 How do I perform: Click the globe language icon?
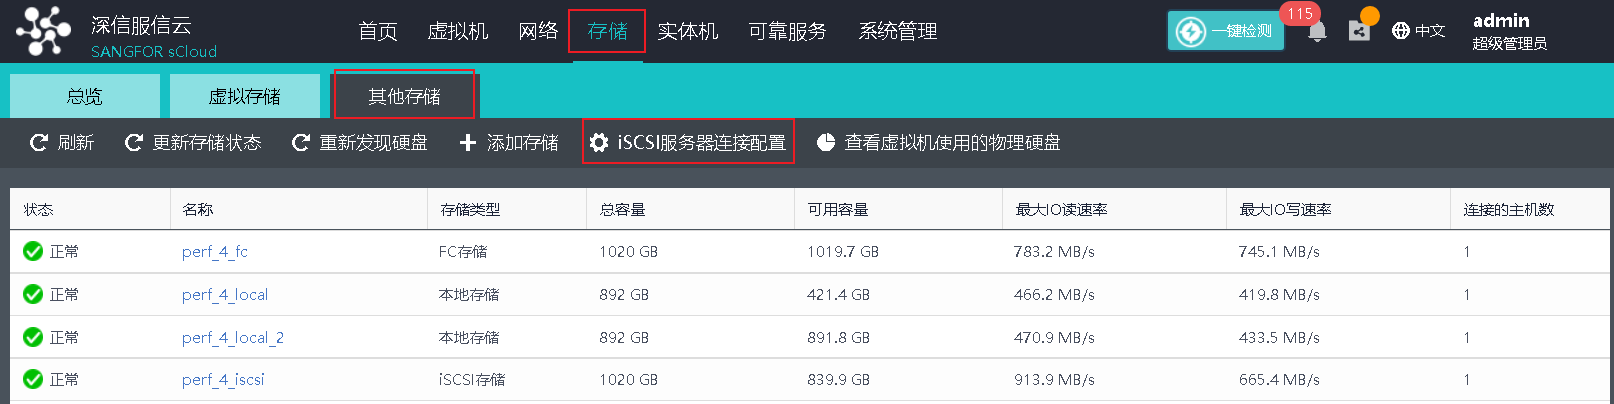click(1401, 31)
